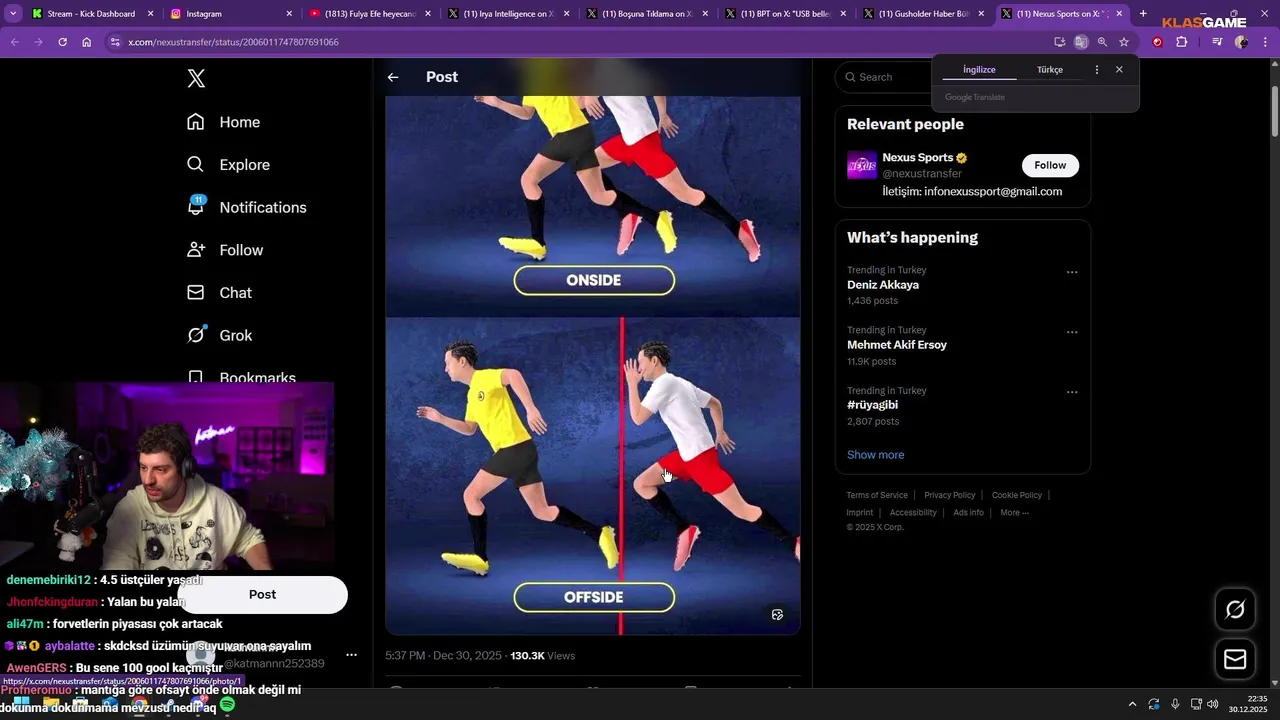Switch to Fulya Efe YouTube tab
Viewport: 1280px width, 720px height.
click(368, 14)
